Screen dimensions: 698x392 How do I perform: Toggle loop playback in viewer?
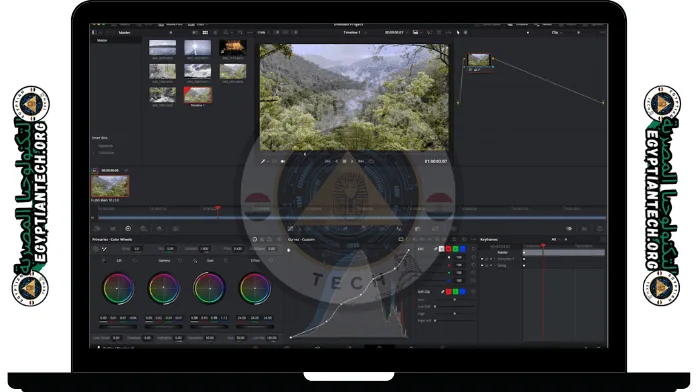[x=371, y=161]
